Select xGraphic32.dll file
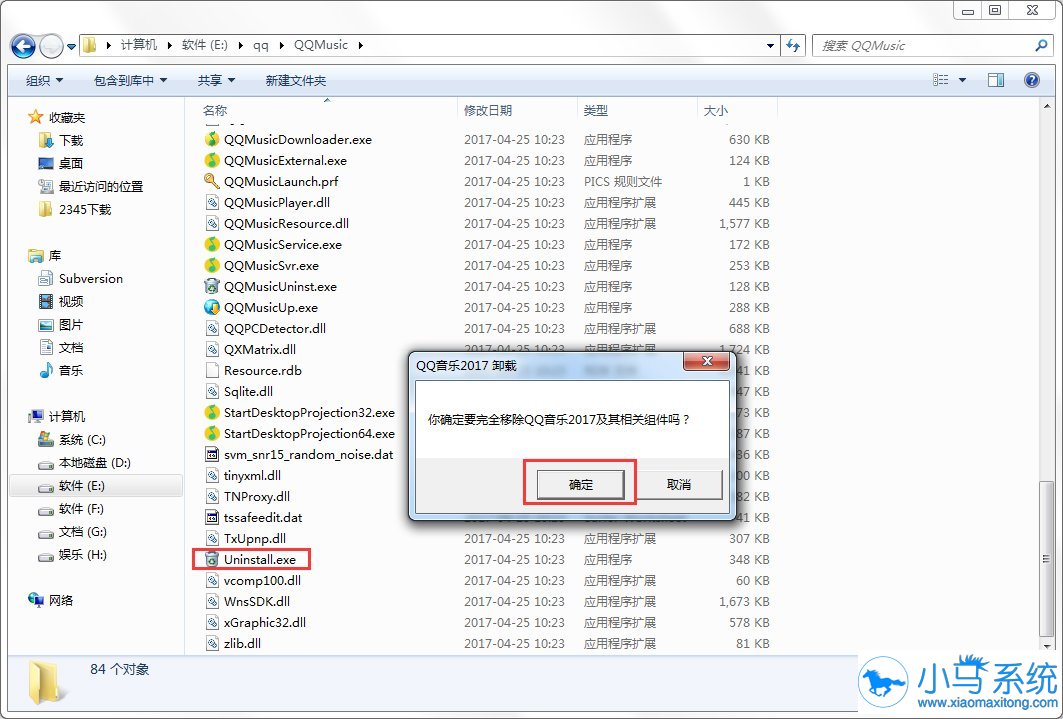The height and width of the screenshot is (719, 1063). point(265,623)
